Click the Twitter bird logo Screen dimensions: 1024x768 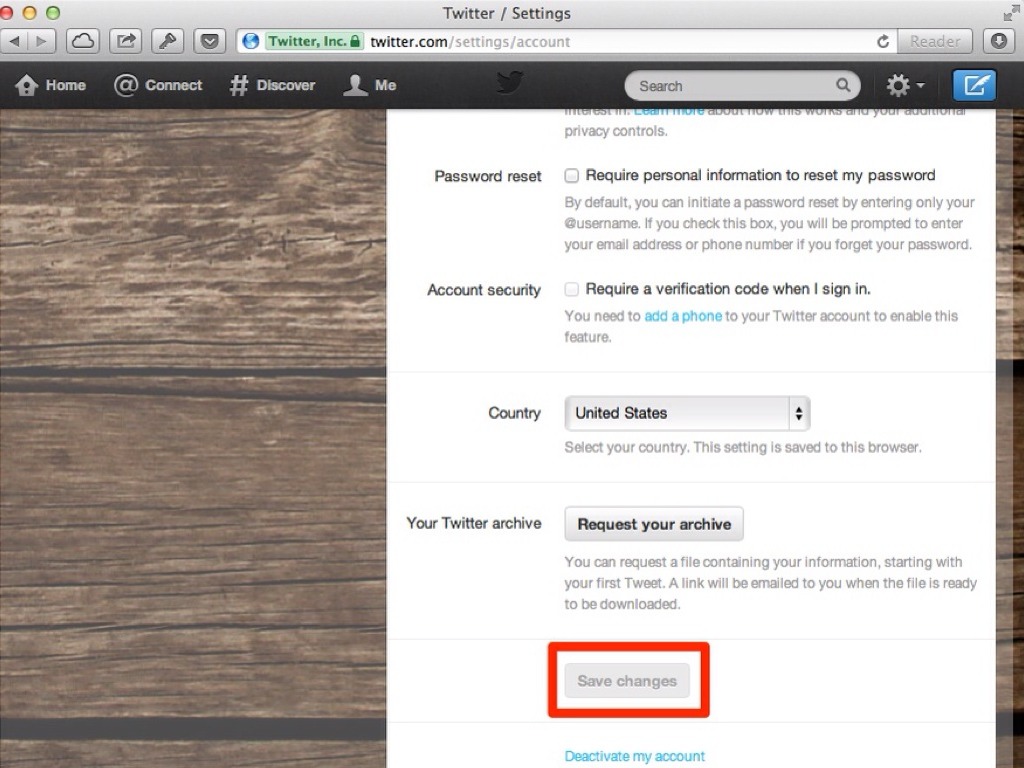[x=509, y=83]
